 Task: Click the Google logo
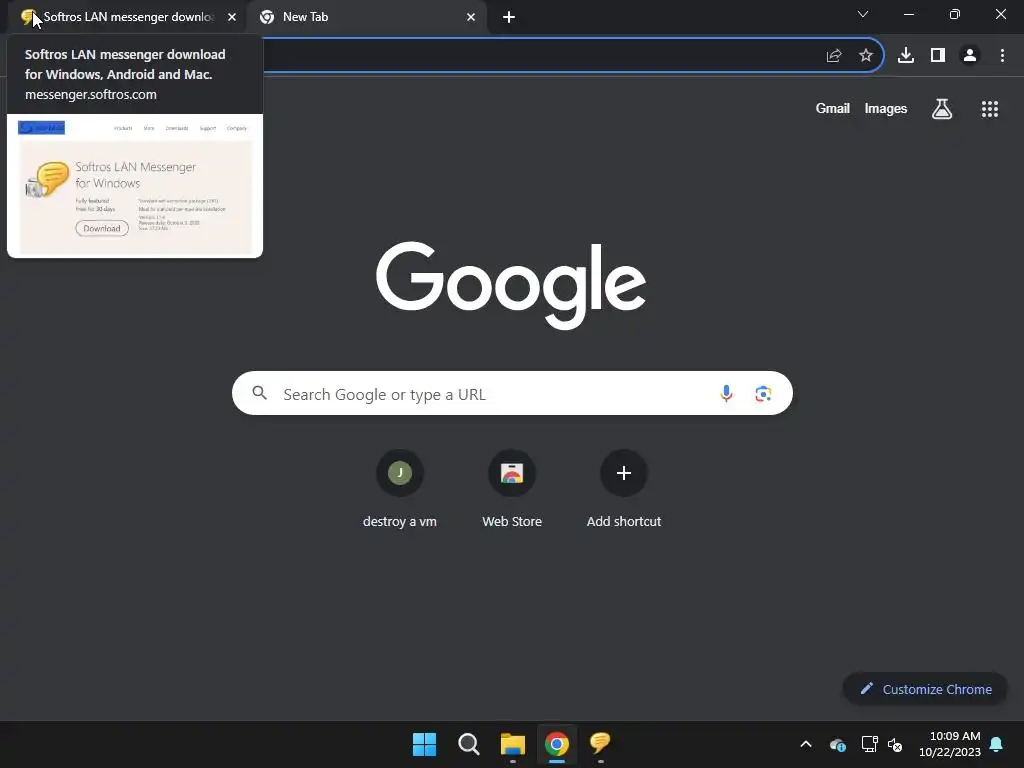tap(511, 285)
